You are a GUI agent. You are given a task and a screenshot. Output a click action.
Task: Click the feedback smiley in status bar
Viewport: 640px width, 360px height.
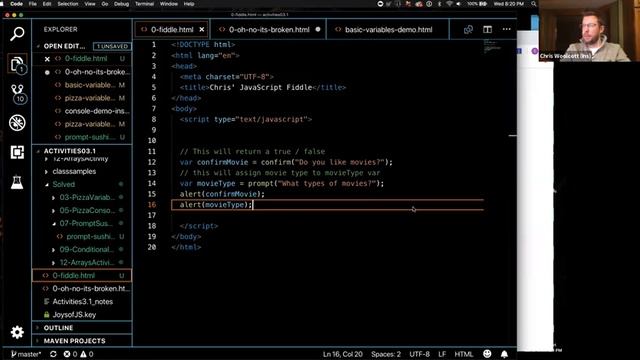pos(487,353)
